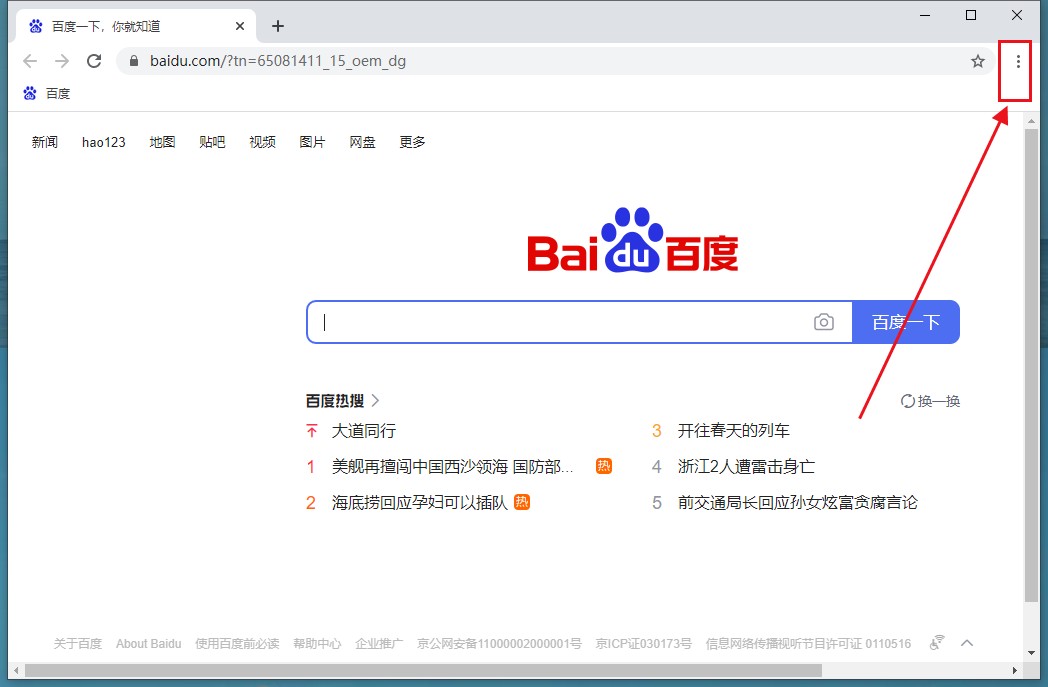Click the accessibility icon in footer

click(937, 642)
